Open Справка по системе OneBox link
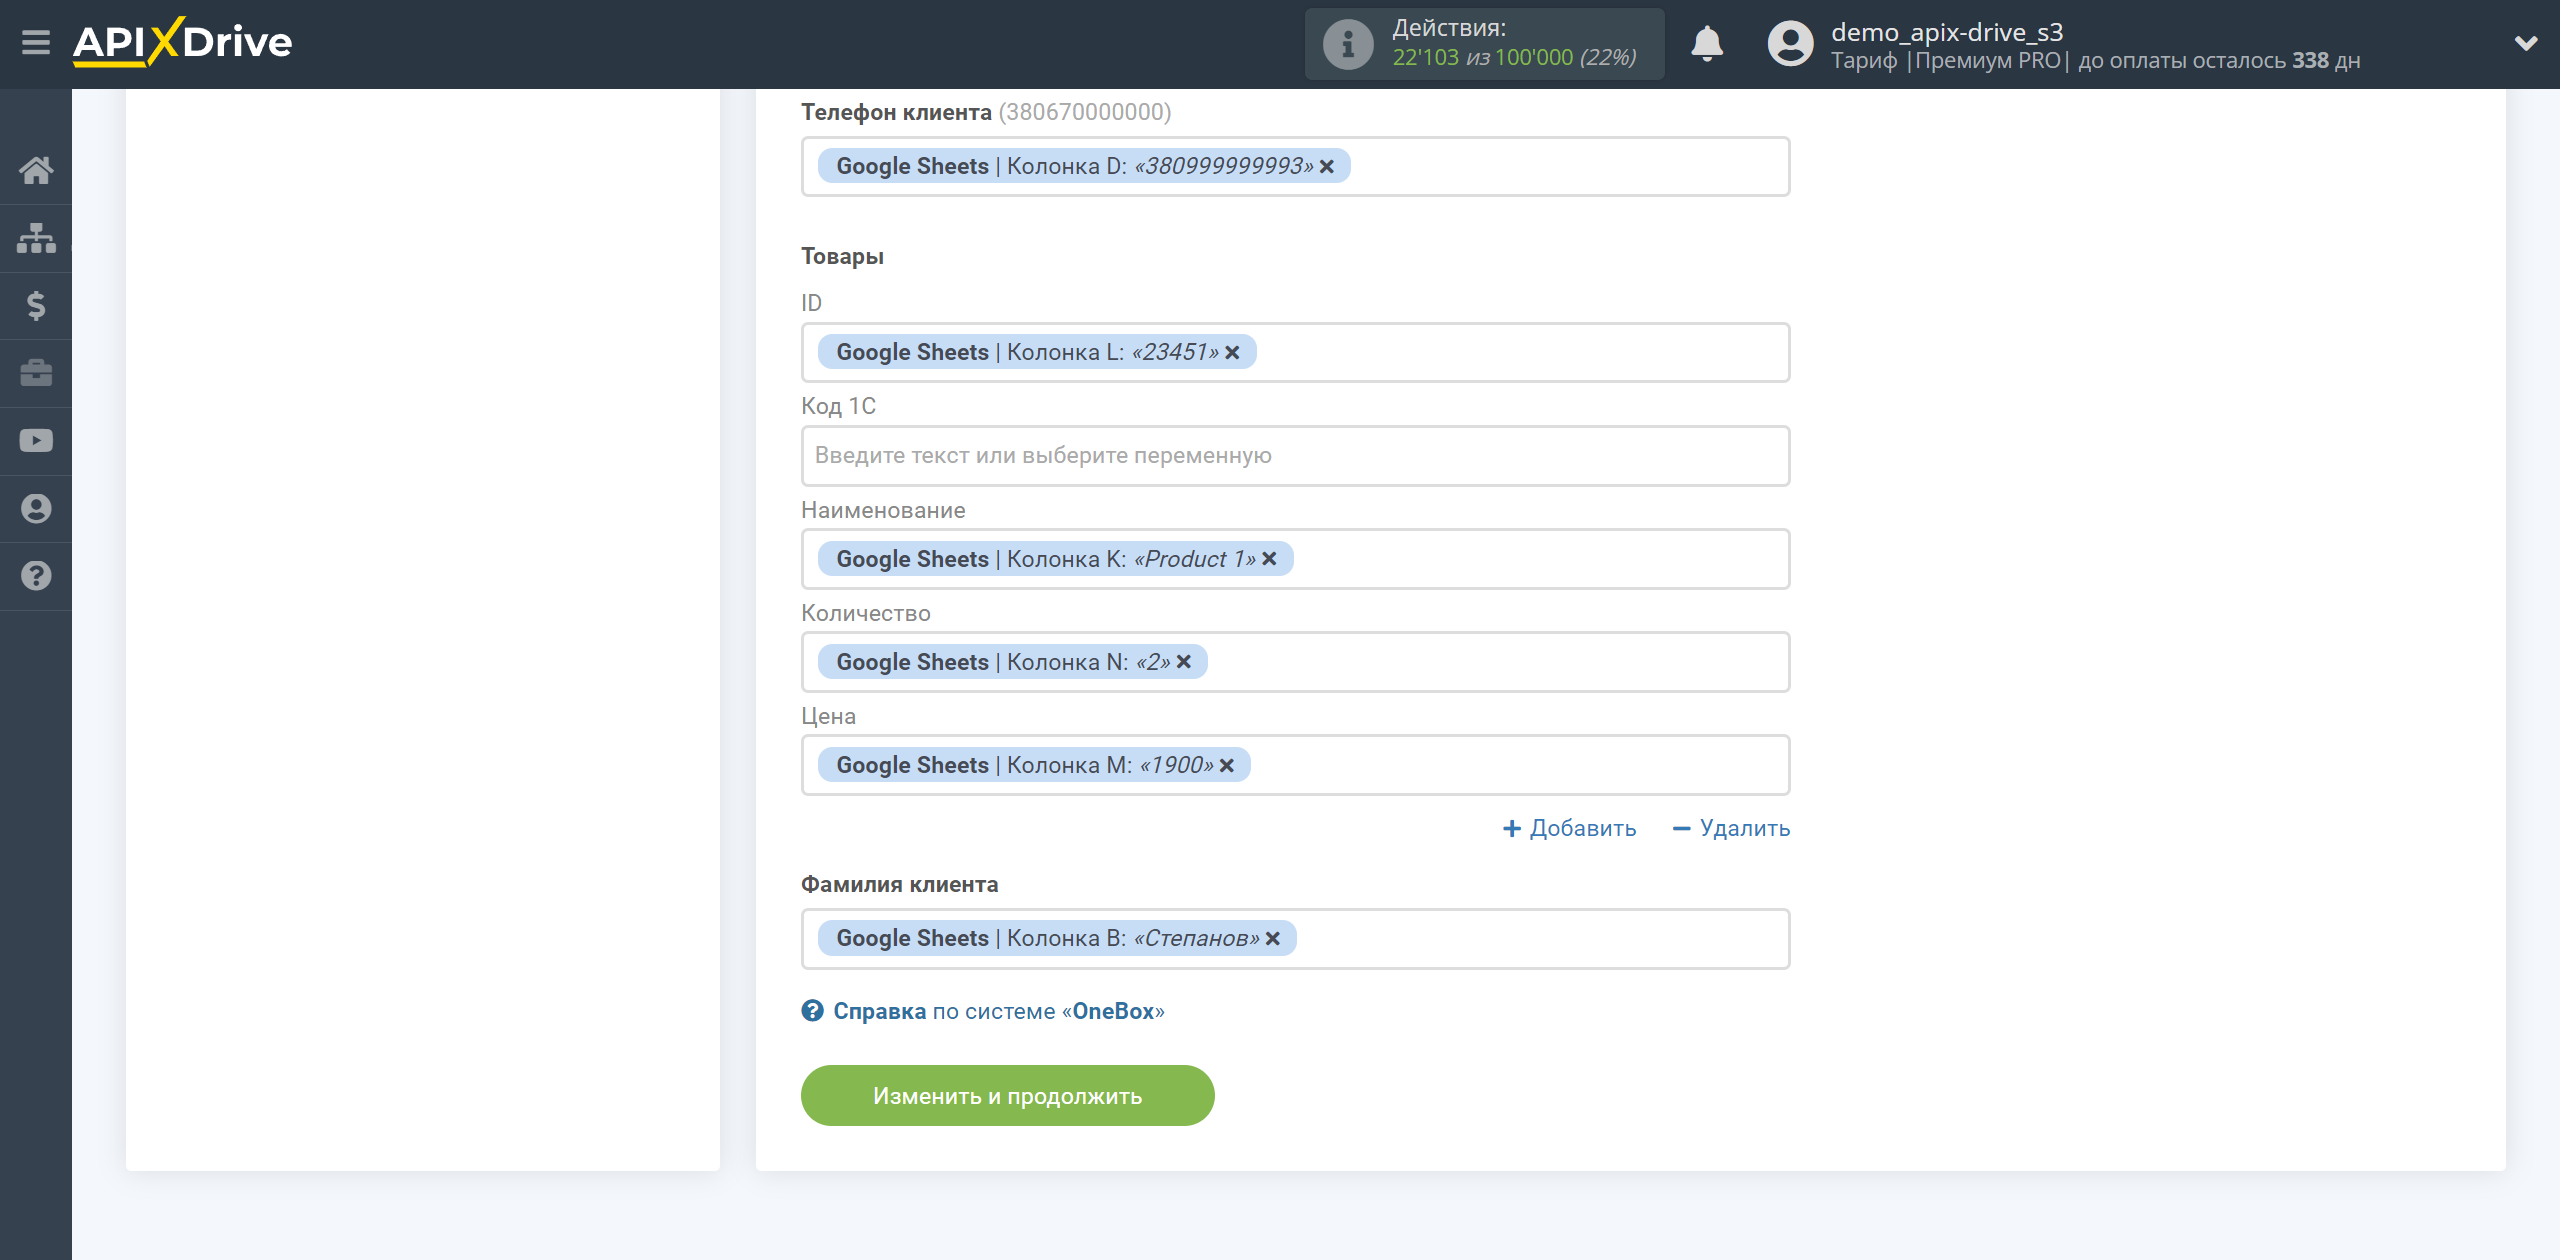The width and height of the screenshot is (2560, 1260). click(999, 1011)
